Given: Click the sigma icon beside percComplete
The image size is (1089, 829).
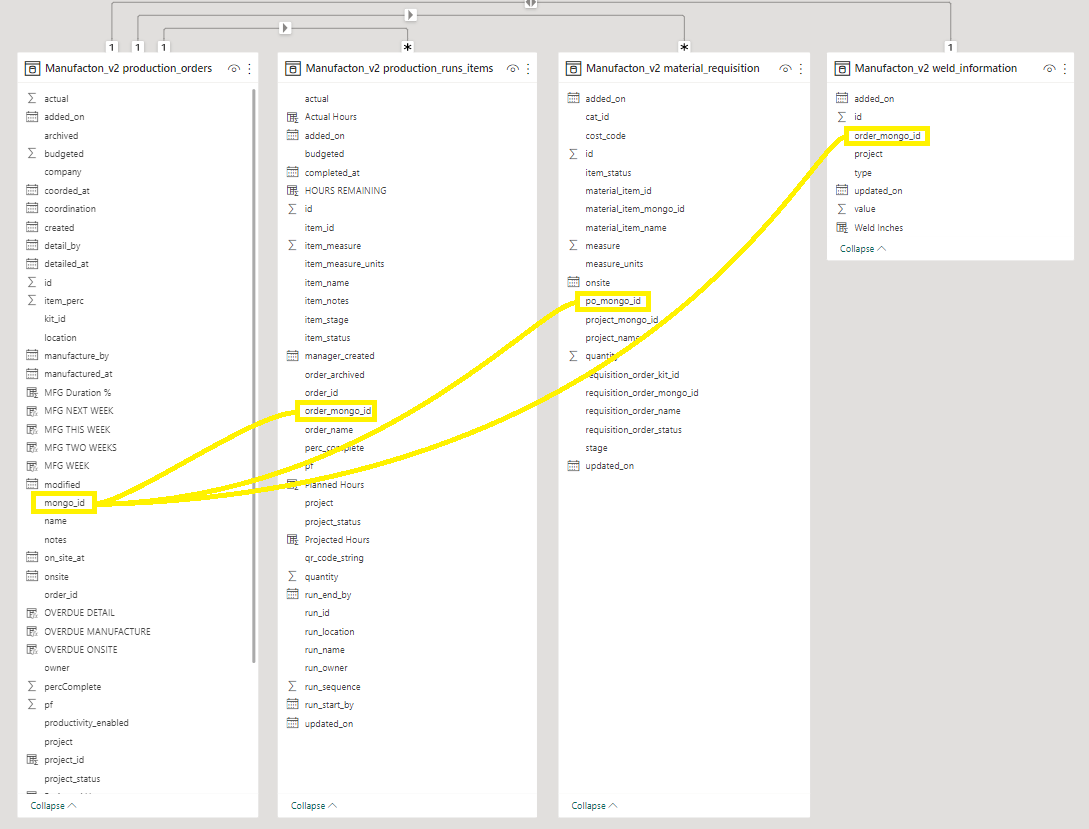Looking at the screenshot, I should (32, 687).
